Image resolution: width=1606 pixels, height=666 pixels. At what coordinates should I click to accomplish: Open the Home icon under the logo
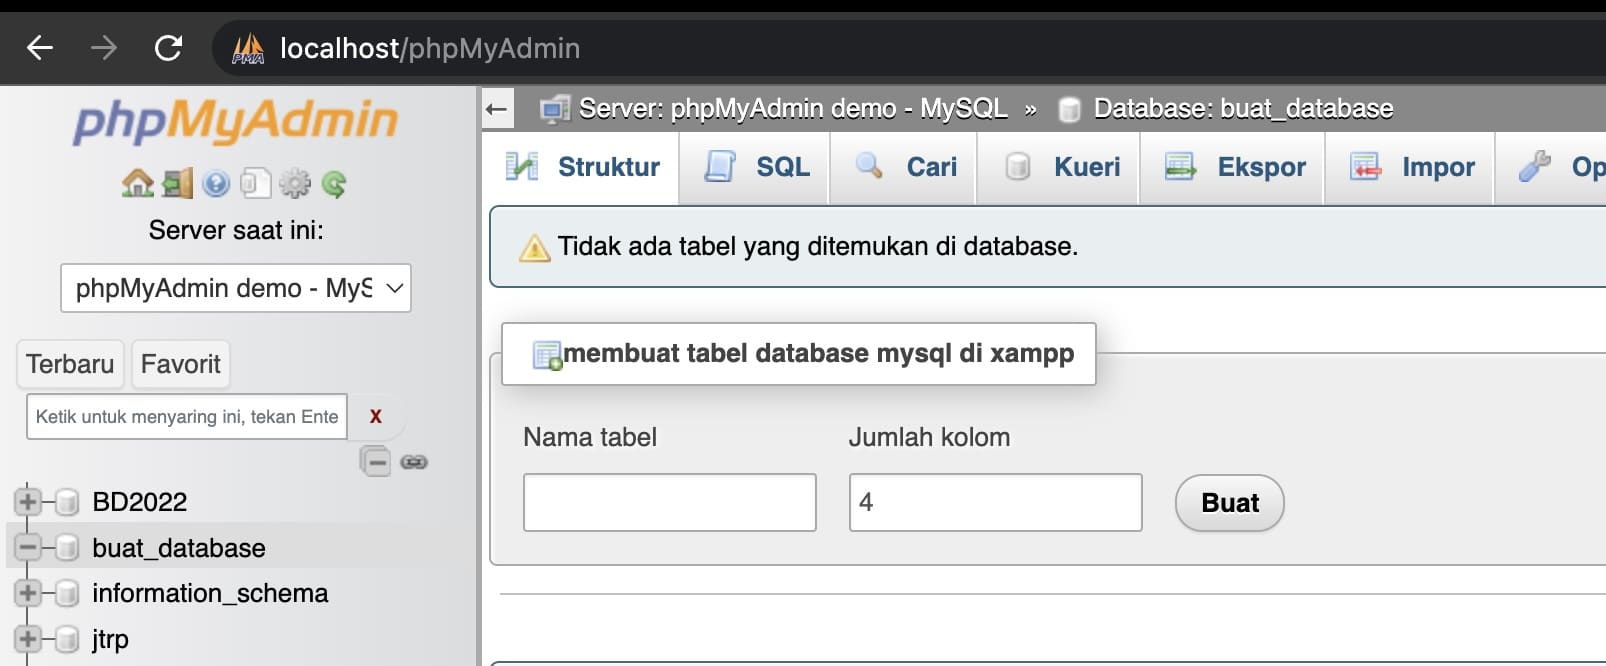[137, 183]
